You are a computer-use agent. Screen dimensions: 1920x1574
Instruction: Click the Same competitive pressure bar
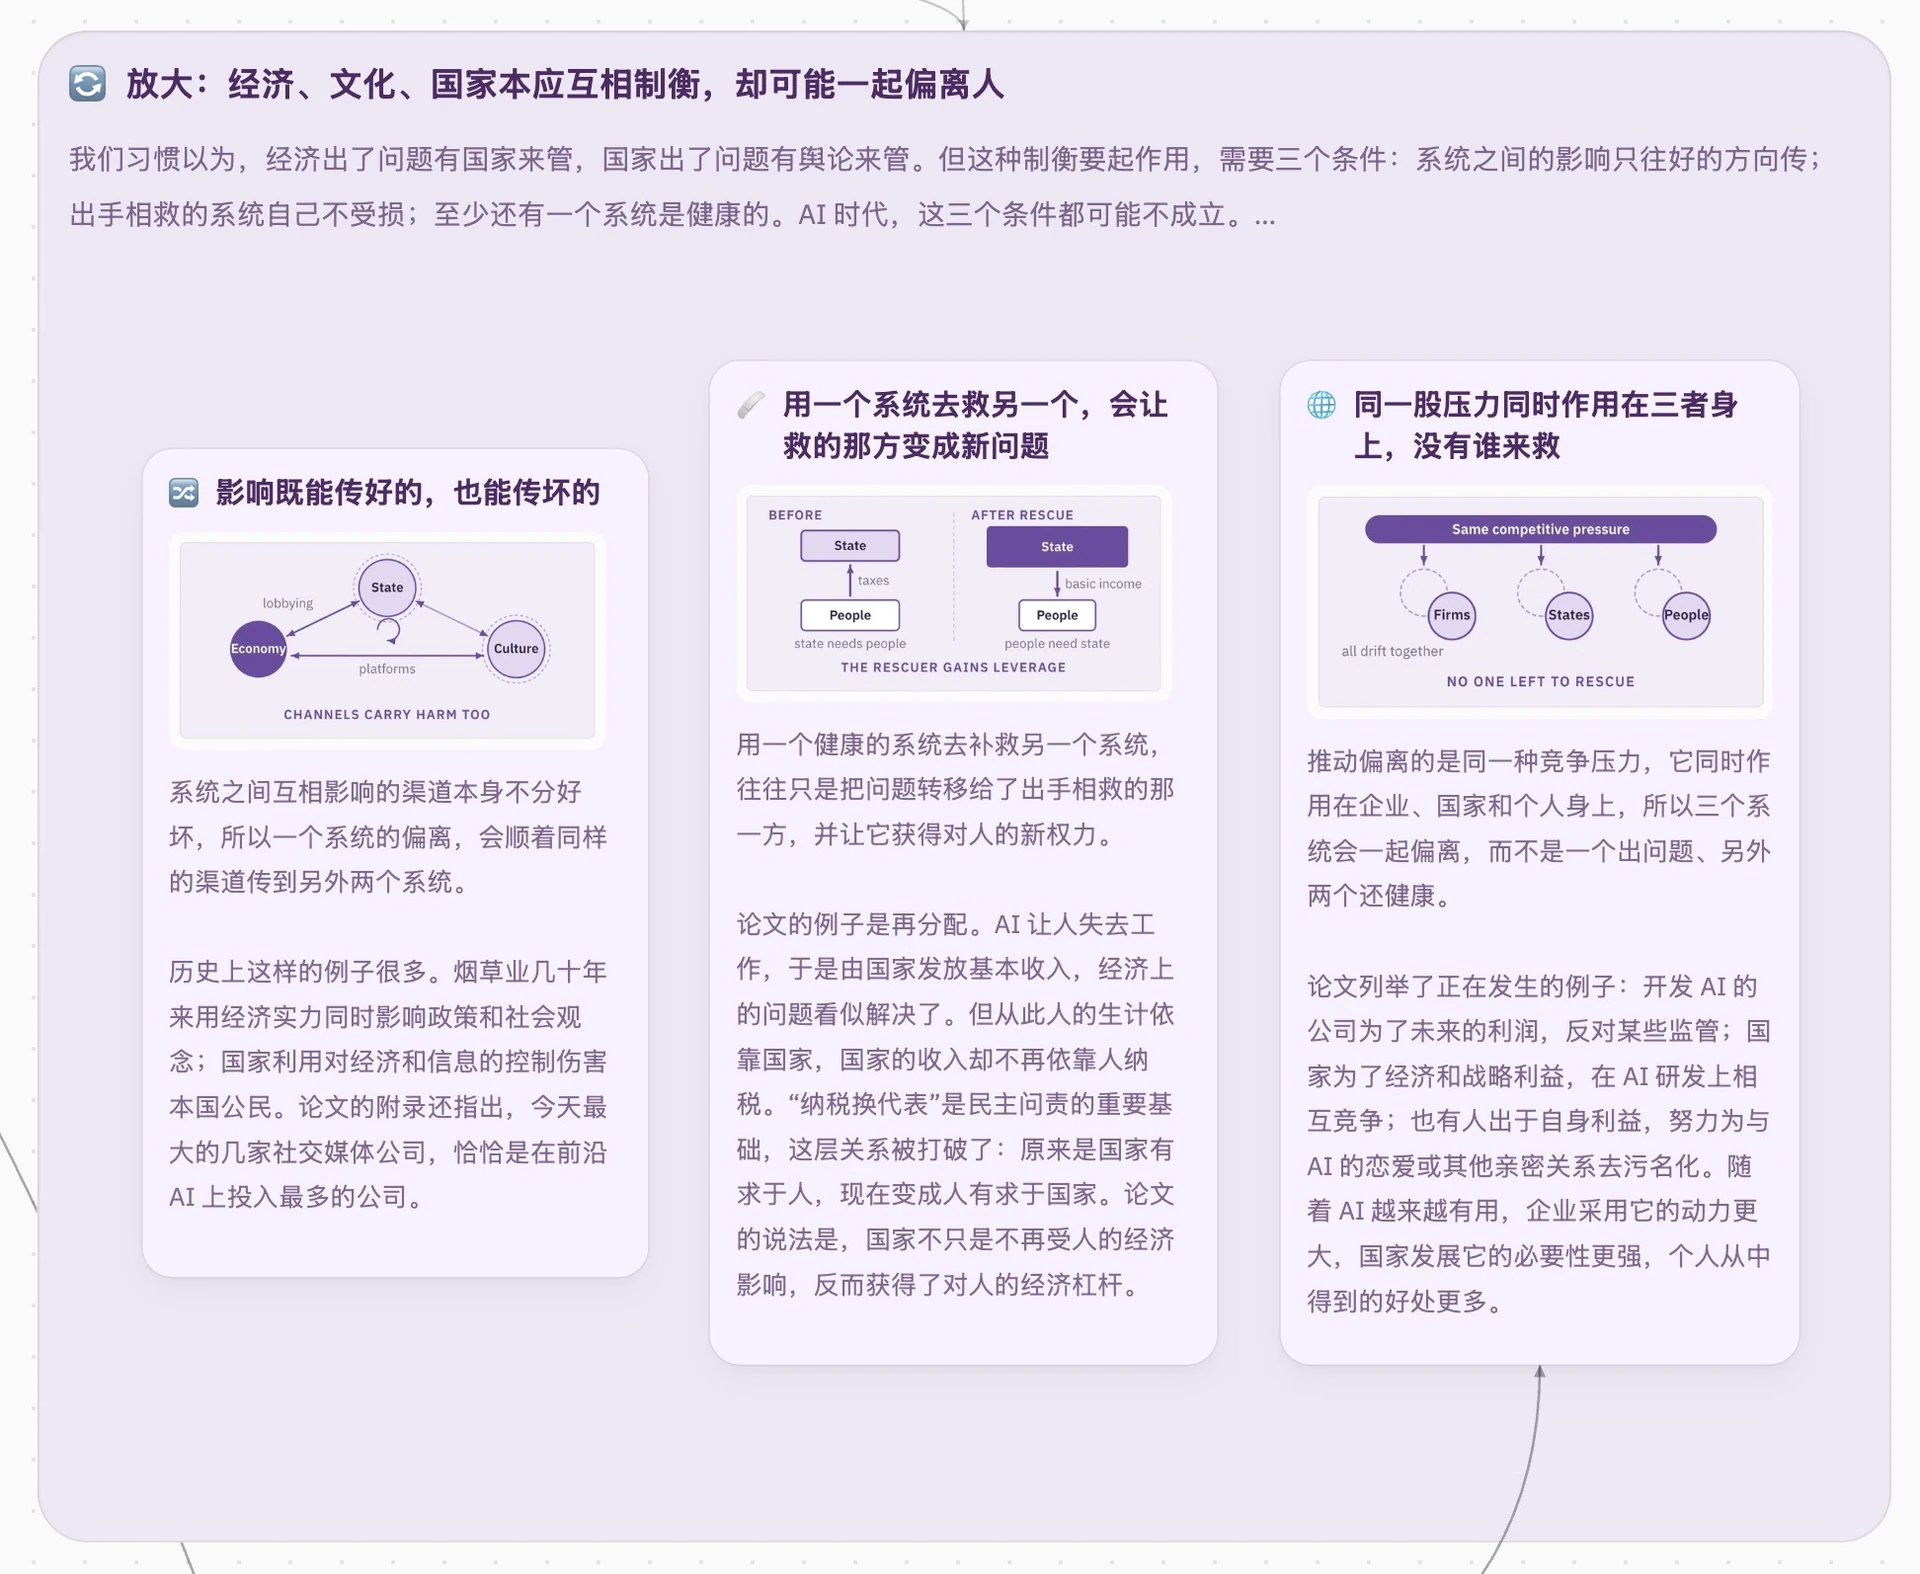tap(1540, 529)
